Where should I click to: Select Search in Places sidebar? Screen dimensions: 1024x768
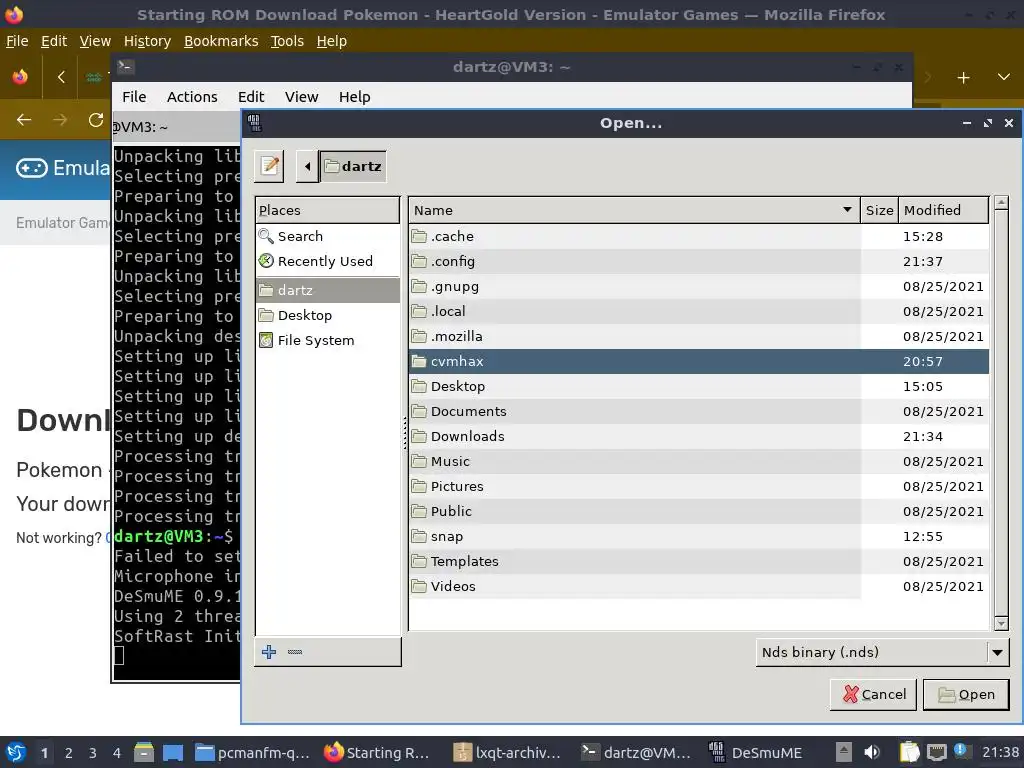[327, 236]
